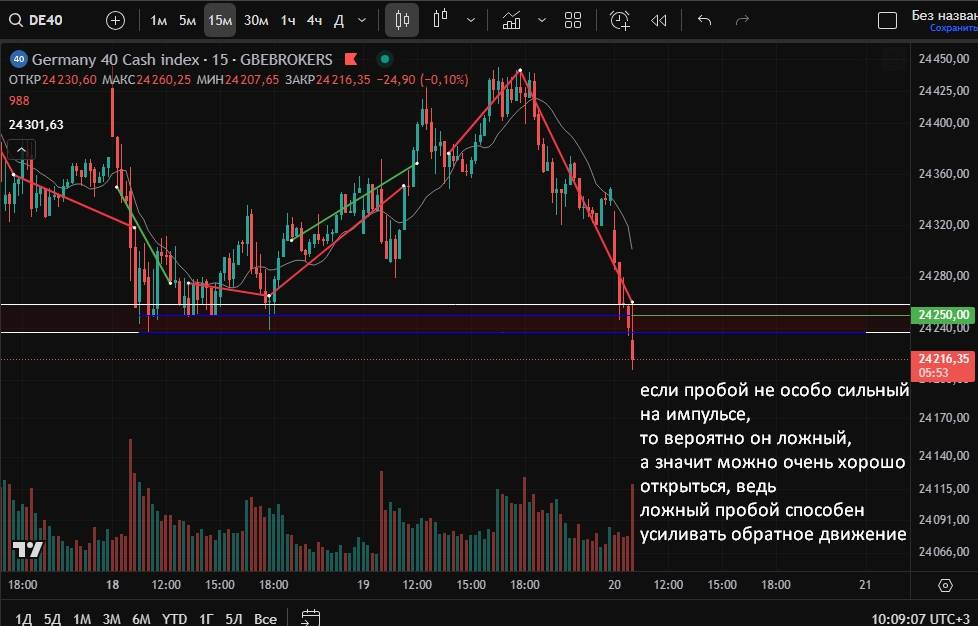This screenshot has height=626, width=978.
Task: Undo the last chart action
Action: (x=704, y=20)
